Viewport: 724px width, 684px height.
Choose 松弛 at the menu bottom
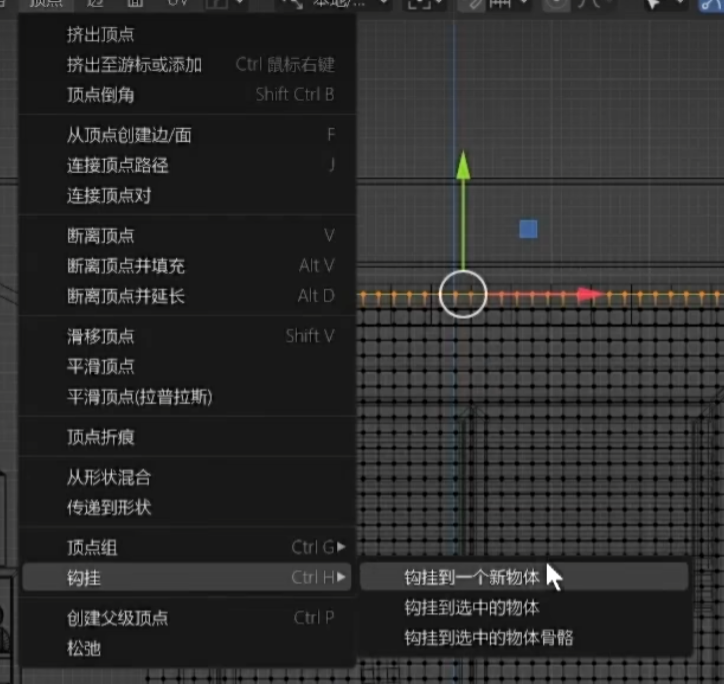[x=83, y=648]
